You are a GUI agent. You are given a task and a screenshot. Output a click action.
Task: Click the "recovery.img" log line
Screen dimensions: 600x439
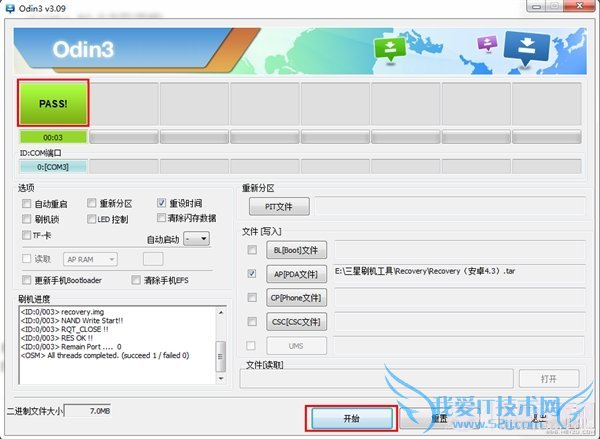(62, 312)
